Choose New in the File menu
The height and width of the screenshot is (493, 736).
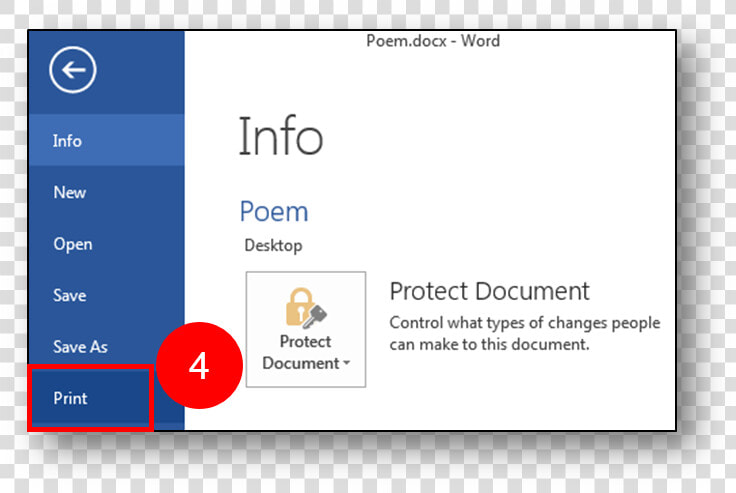tap(107, 192)
